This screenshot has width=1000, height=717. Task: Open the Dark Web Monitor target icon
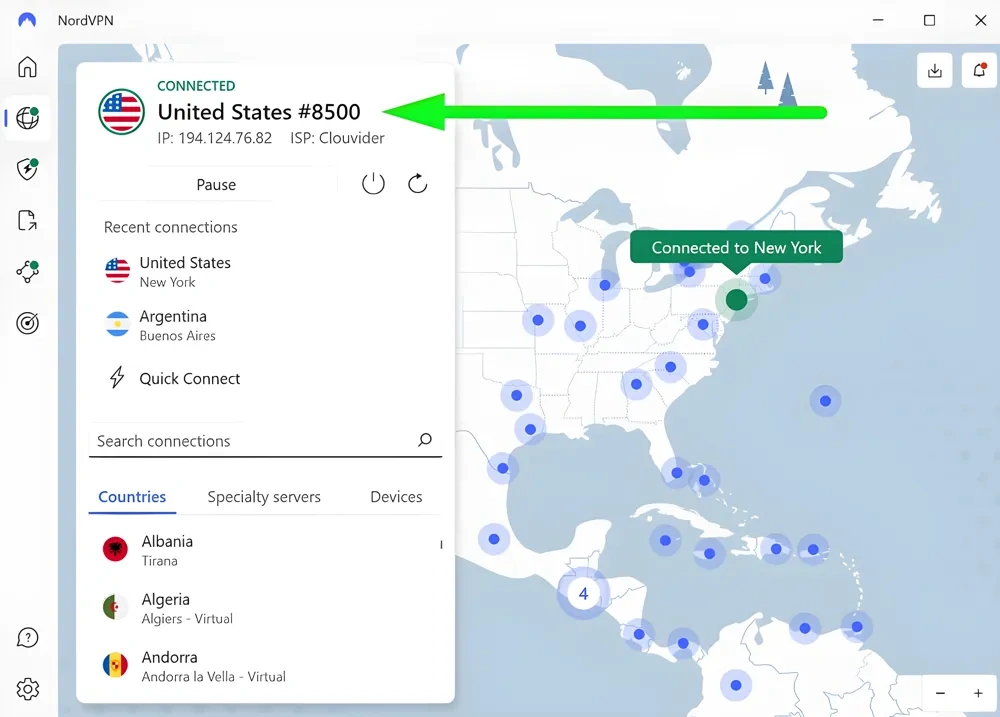[x=27, y=323]
